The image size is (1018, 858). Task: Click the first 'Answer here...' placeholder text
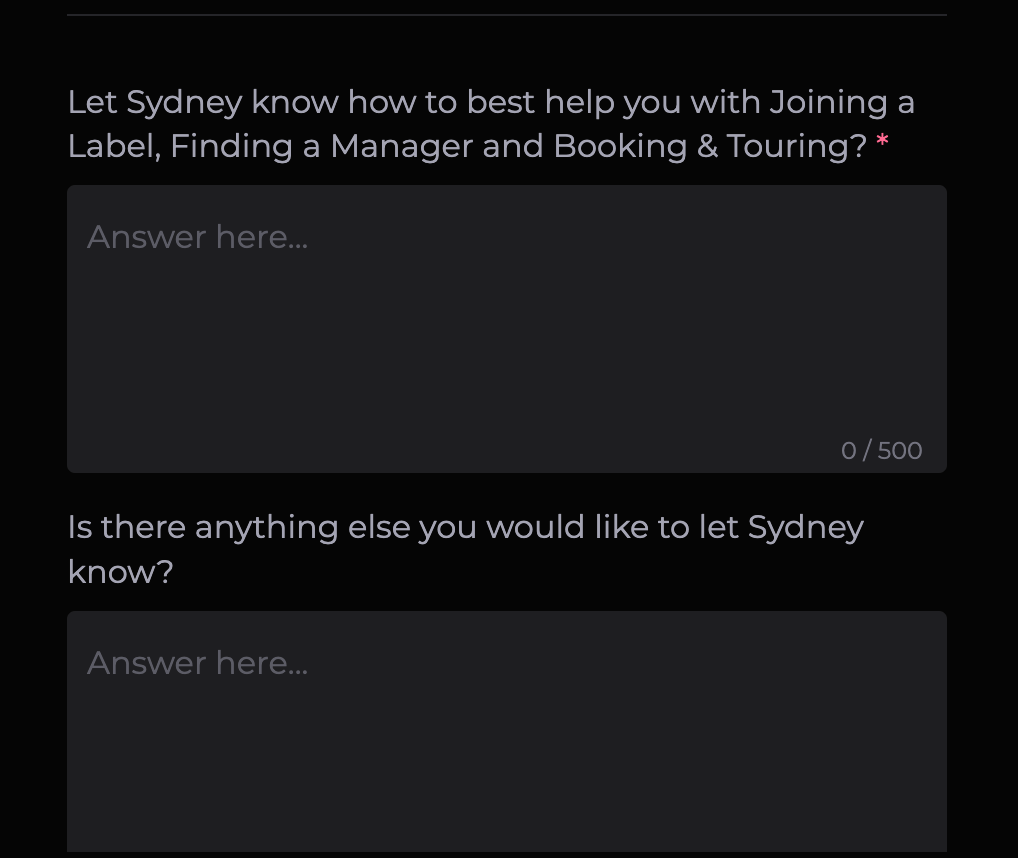pos(197,237)
